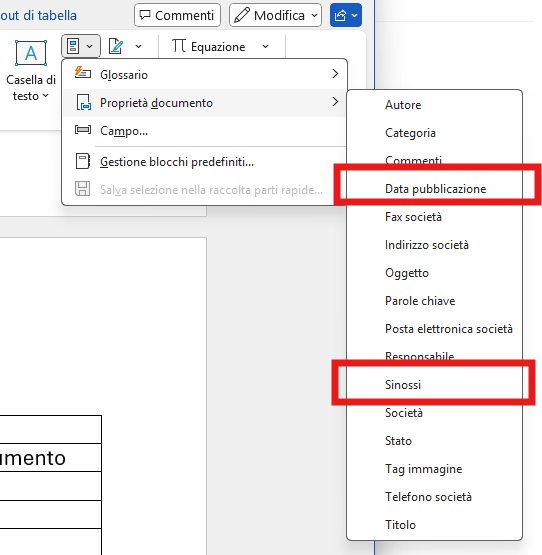Insert Posta elettronica società property
Screen dimensions: 542x555
coord(434,328)
